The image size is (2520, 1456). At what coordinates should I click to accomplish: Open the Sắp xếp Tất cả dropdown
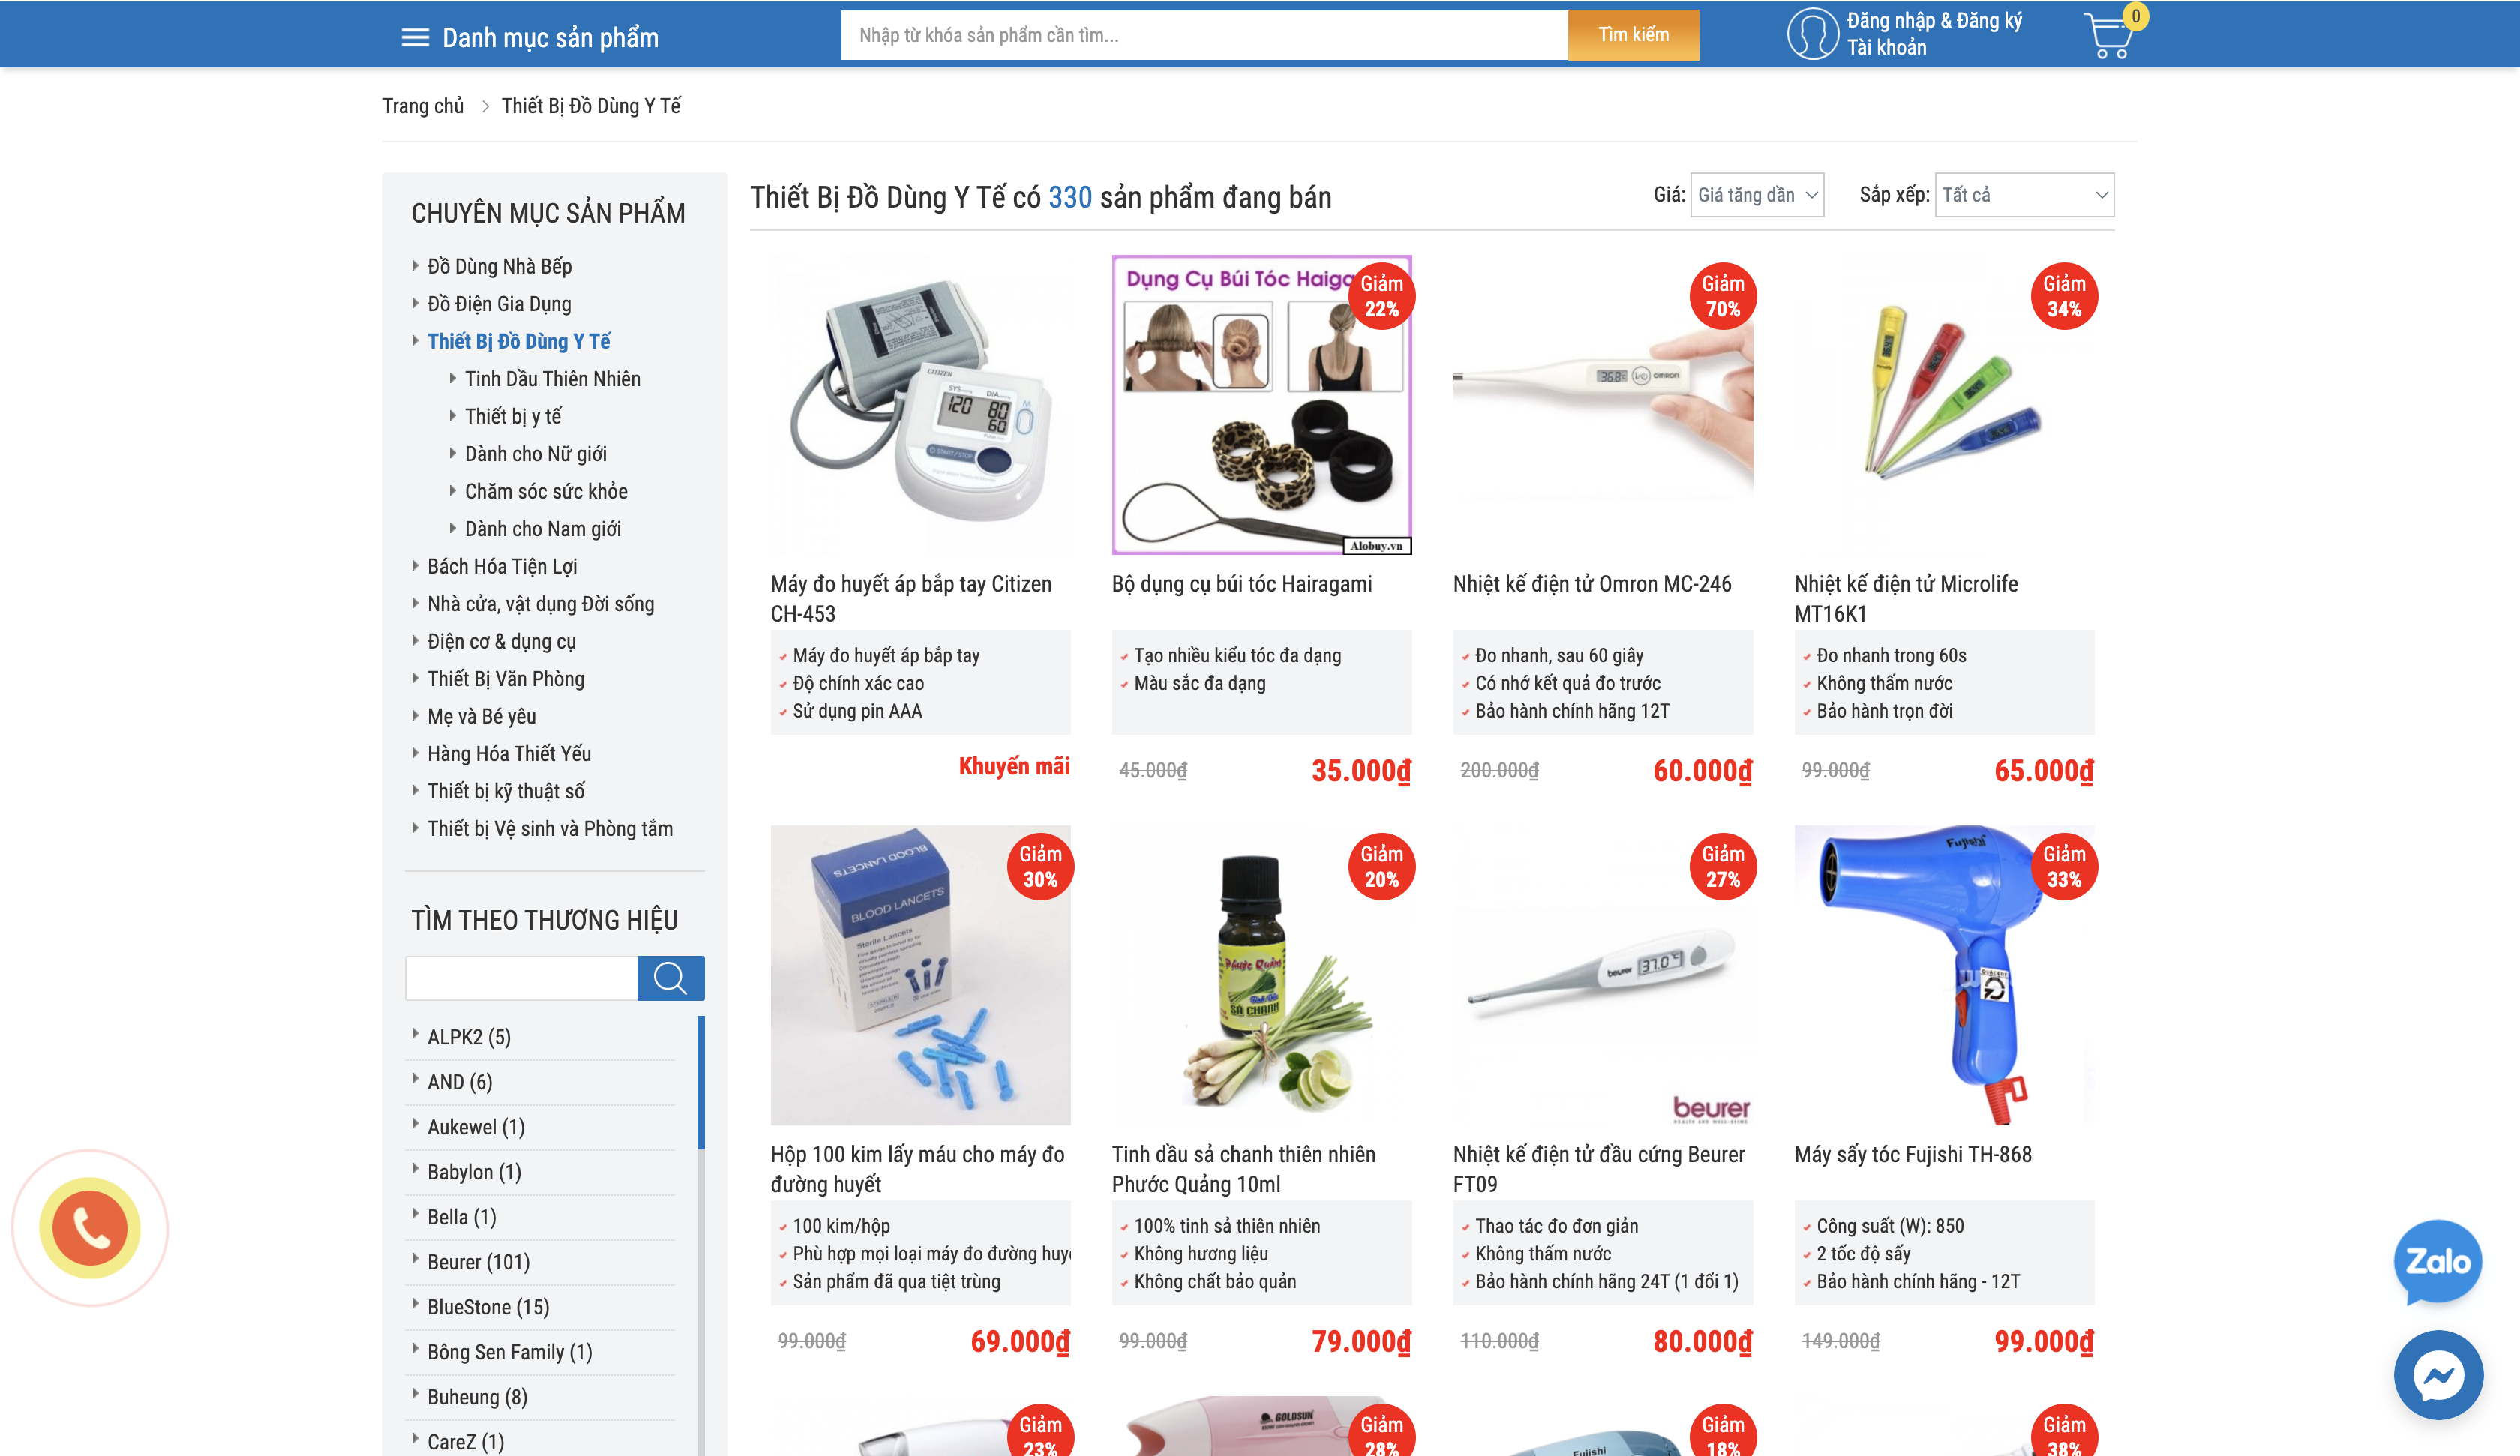(x=2024, y=195)
